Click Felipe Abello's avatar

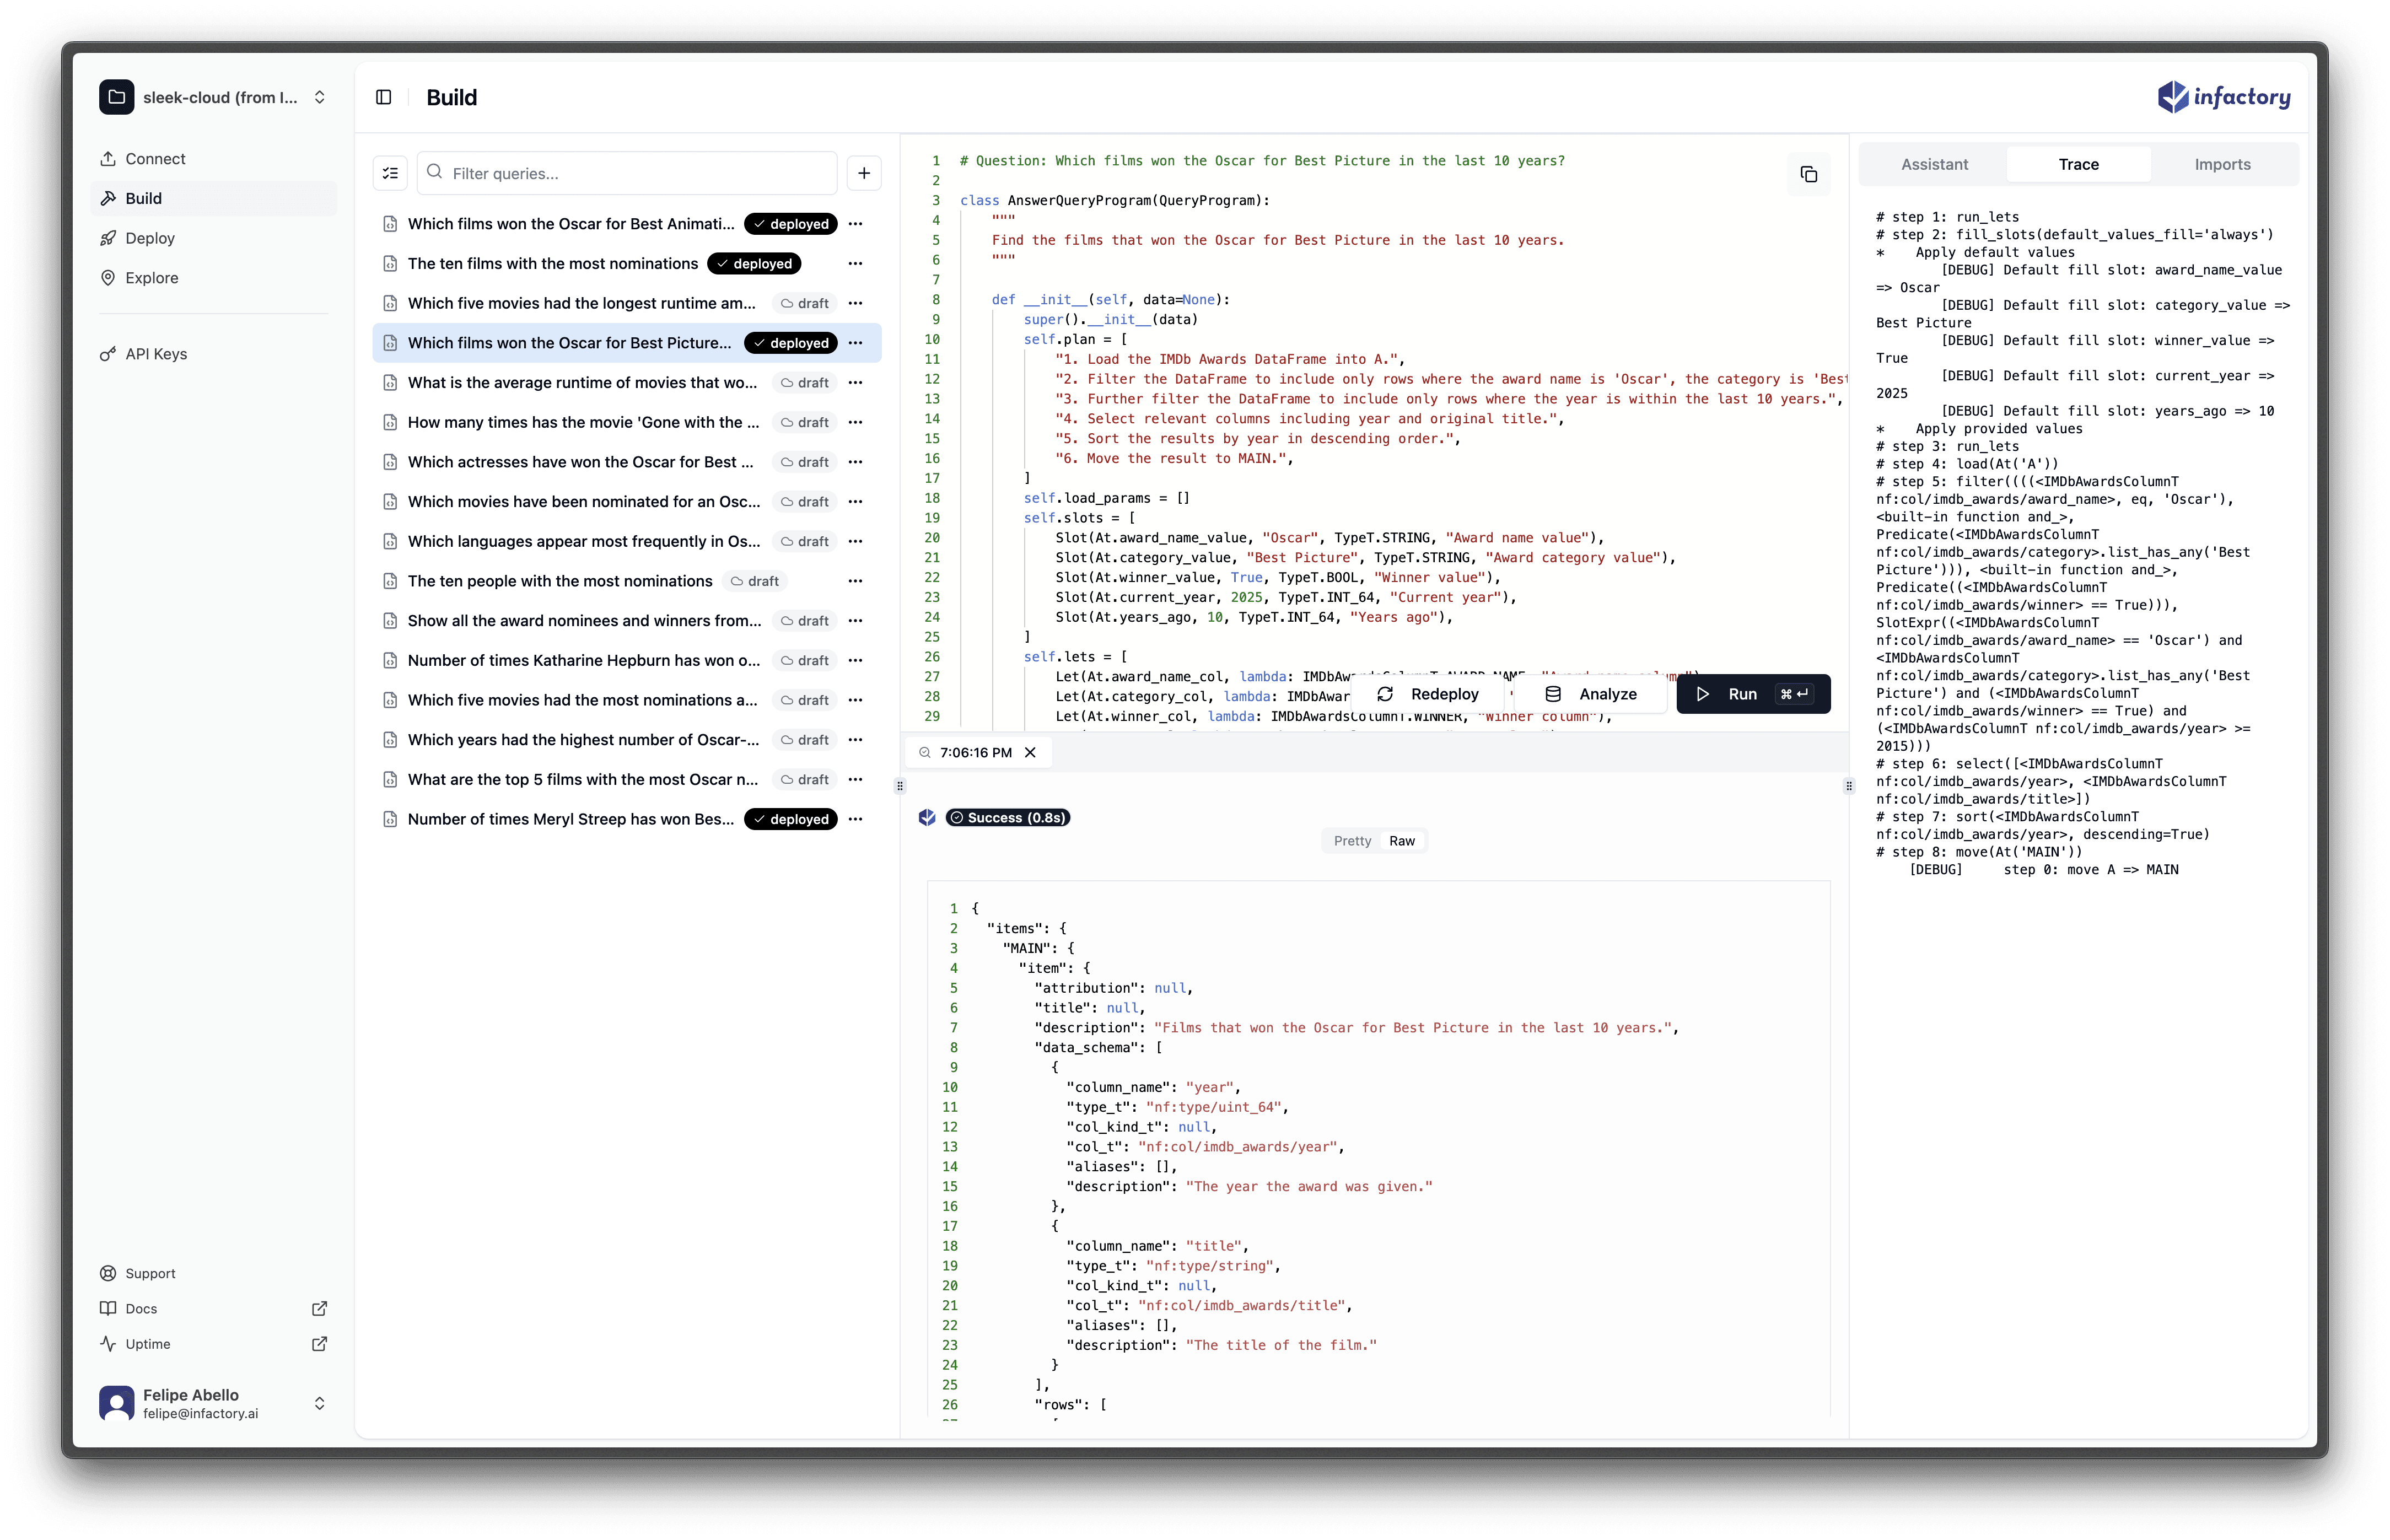tap(116, 1403)
